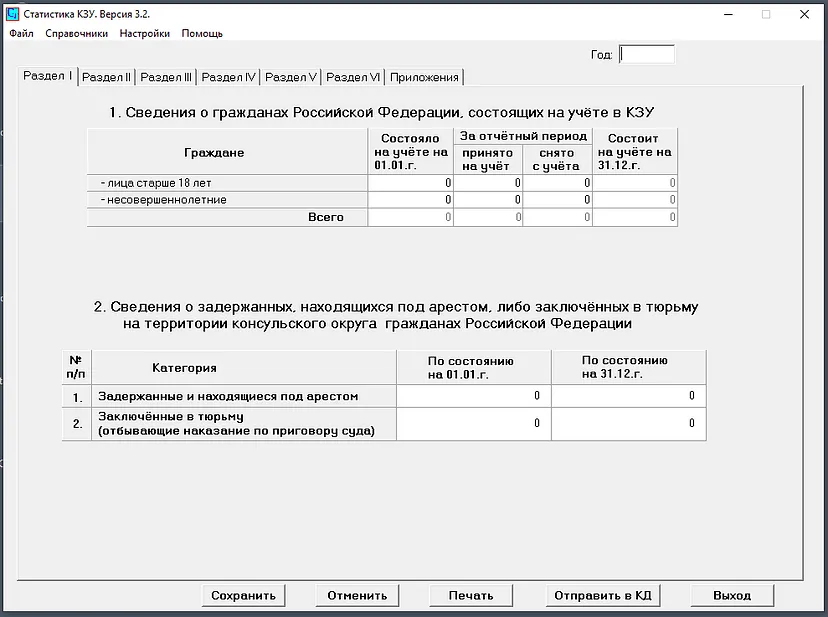Open the Файл menu
The image size is (828, 617).
click(21, 33)
